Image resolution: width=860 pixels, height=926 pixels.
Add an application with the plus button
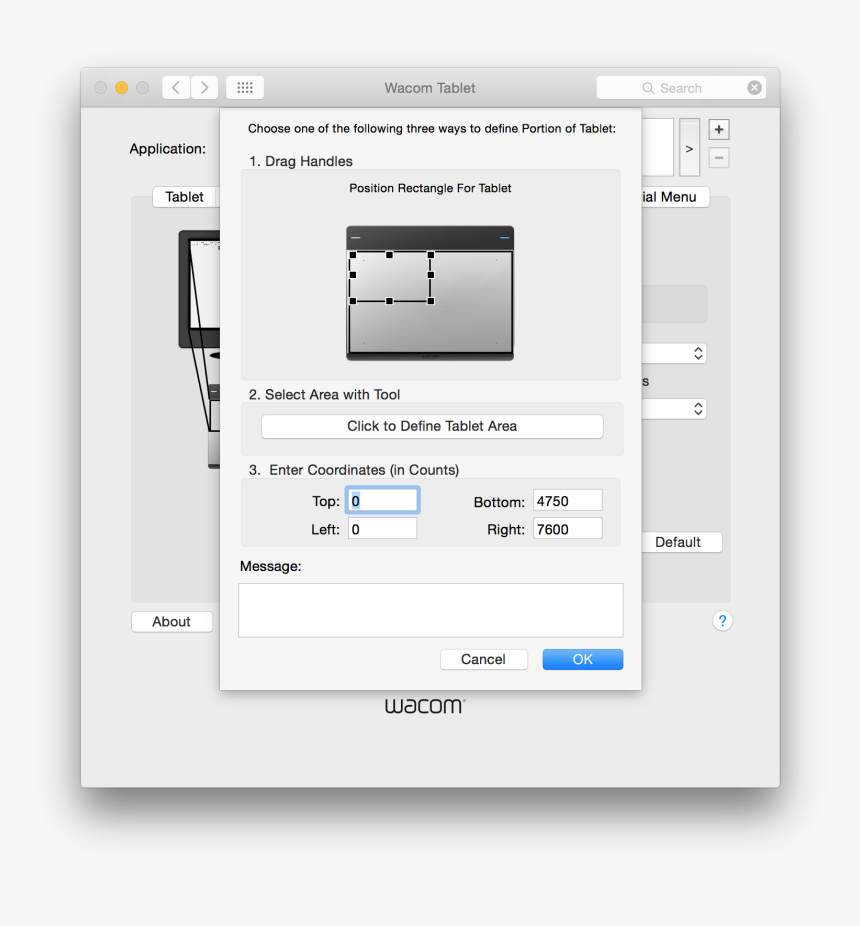tap(719, 129)
